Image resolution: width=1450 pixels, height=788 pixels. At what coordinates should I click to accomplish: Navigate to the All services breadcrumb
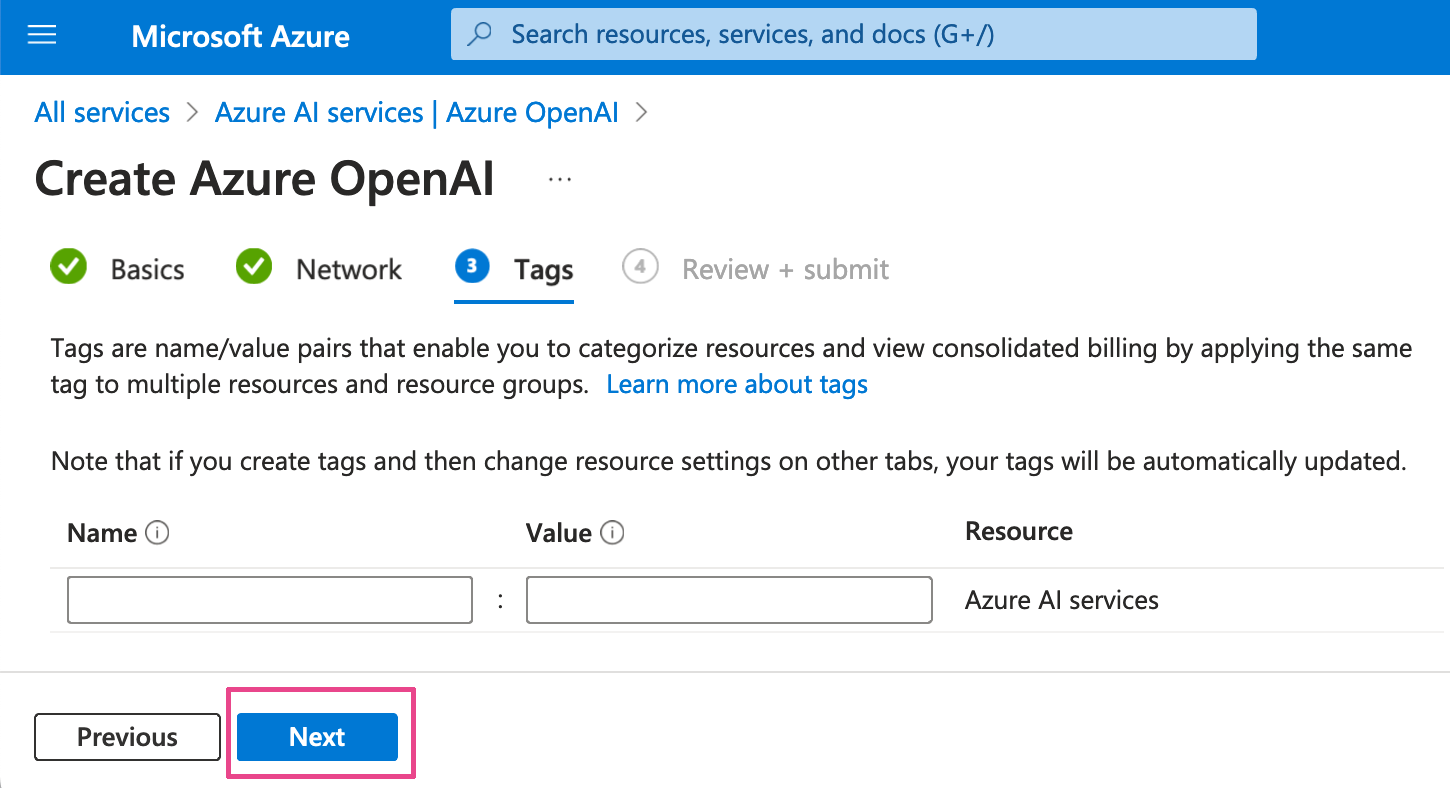pyautogui.click(x=102, y=113)
